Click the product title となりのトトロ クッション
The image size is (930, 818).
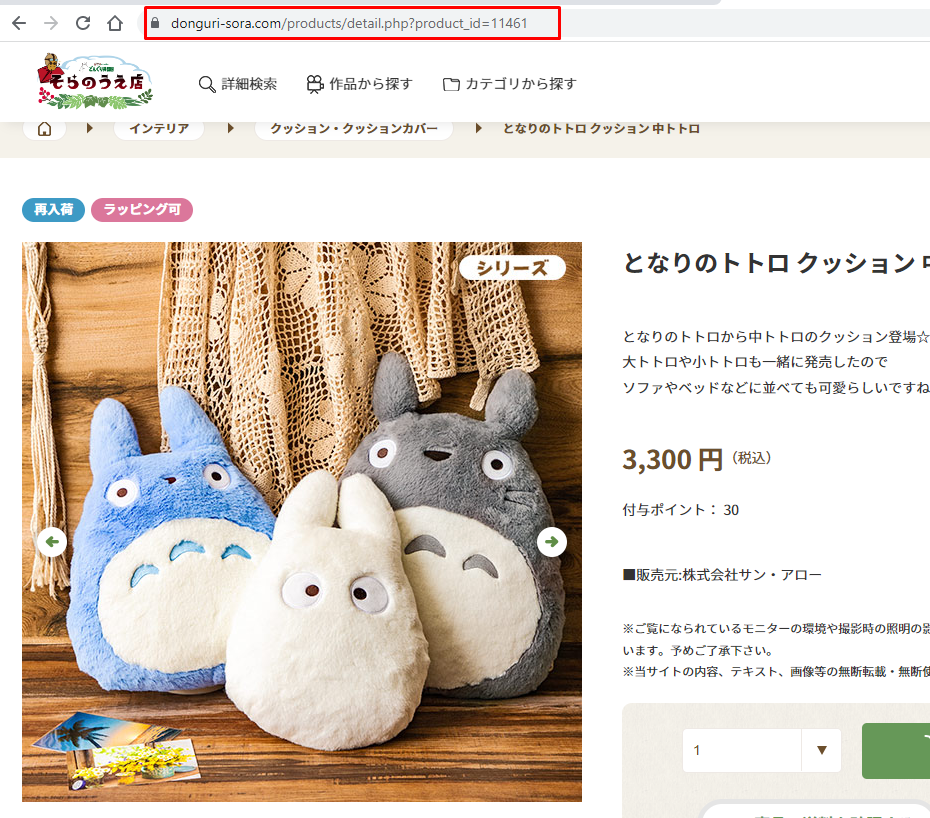point(776,263)
